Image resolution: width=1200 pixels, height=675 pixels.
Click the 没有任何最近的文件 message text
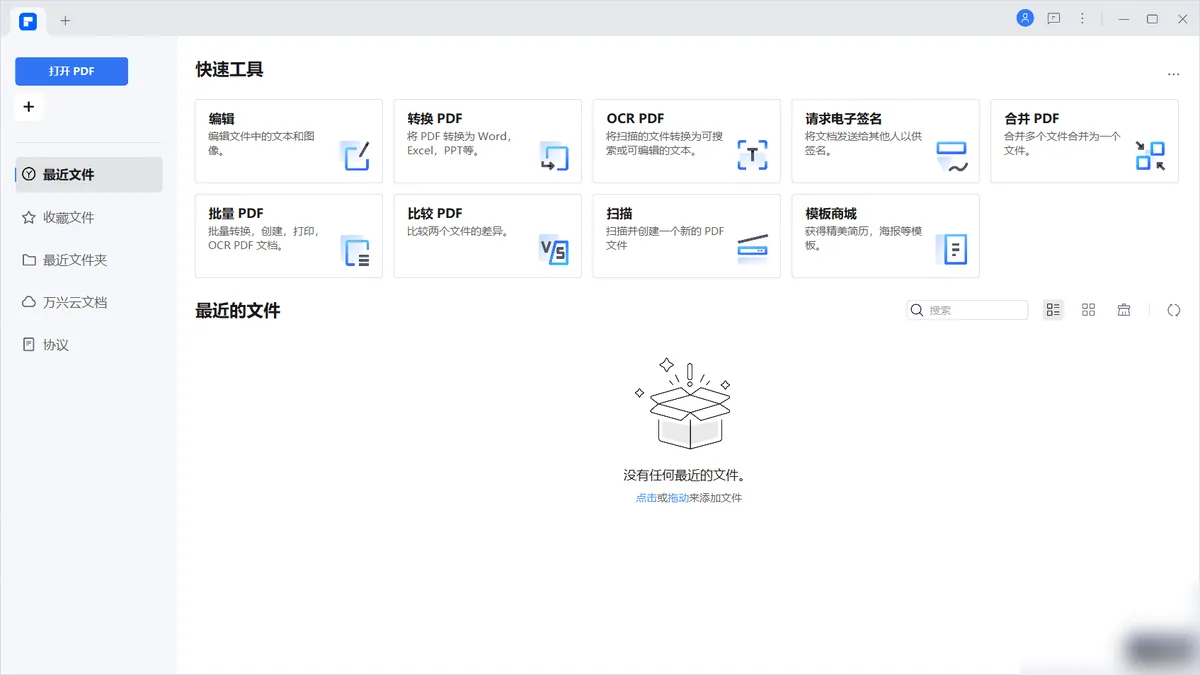[x=685, y=476]
